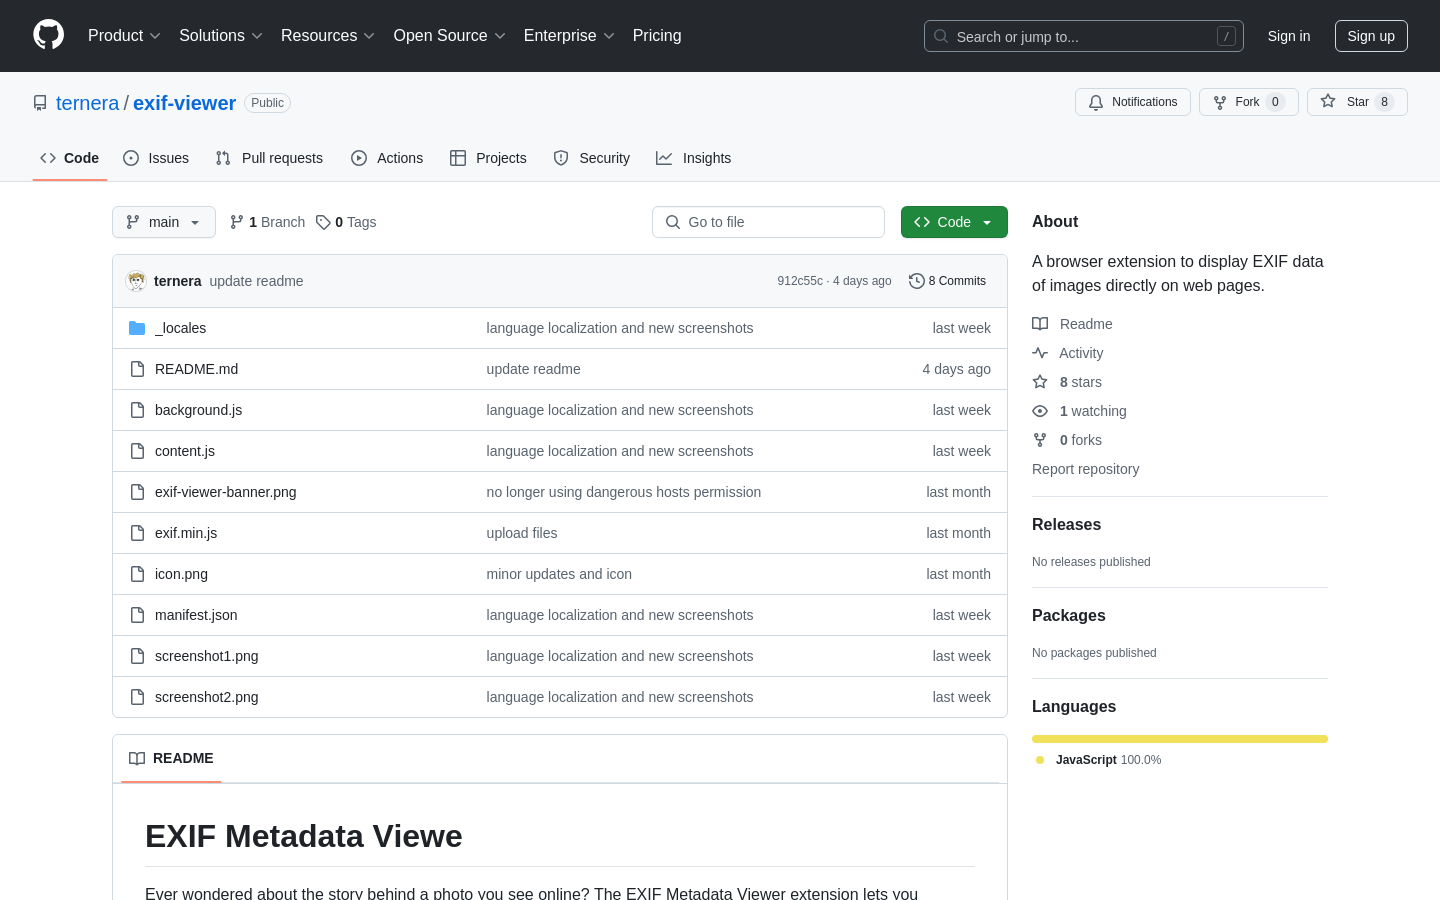This screenshot has width=1440, height=900.
Task: Open the 'upload files' commit message
Action: pyautogui.click(x=522, y=533)
